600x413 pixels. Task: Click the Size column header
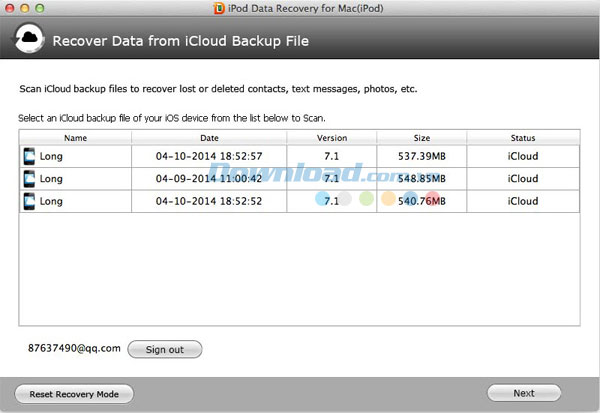(422, 138)
